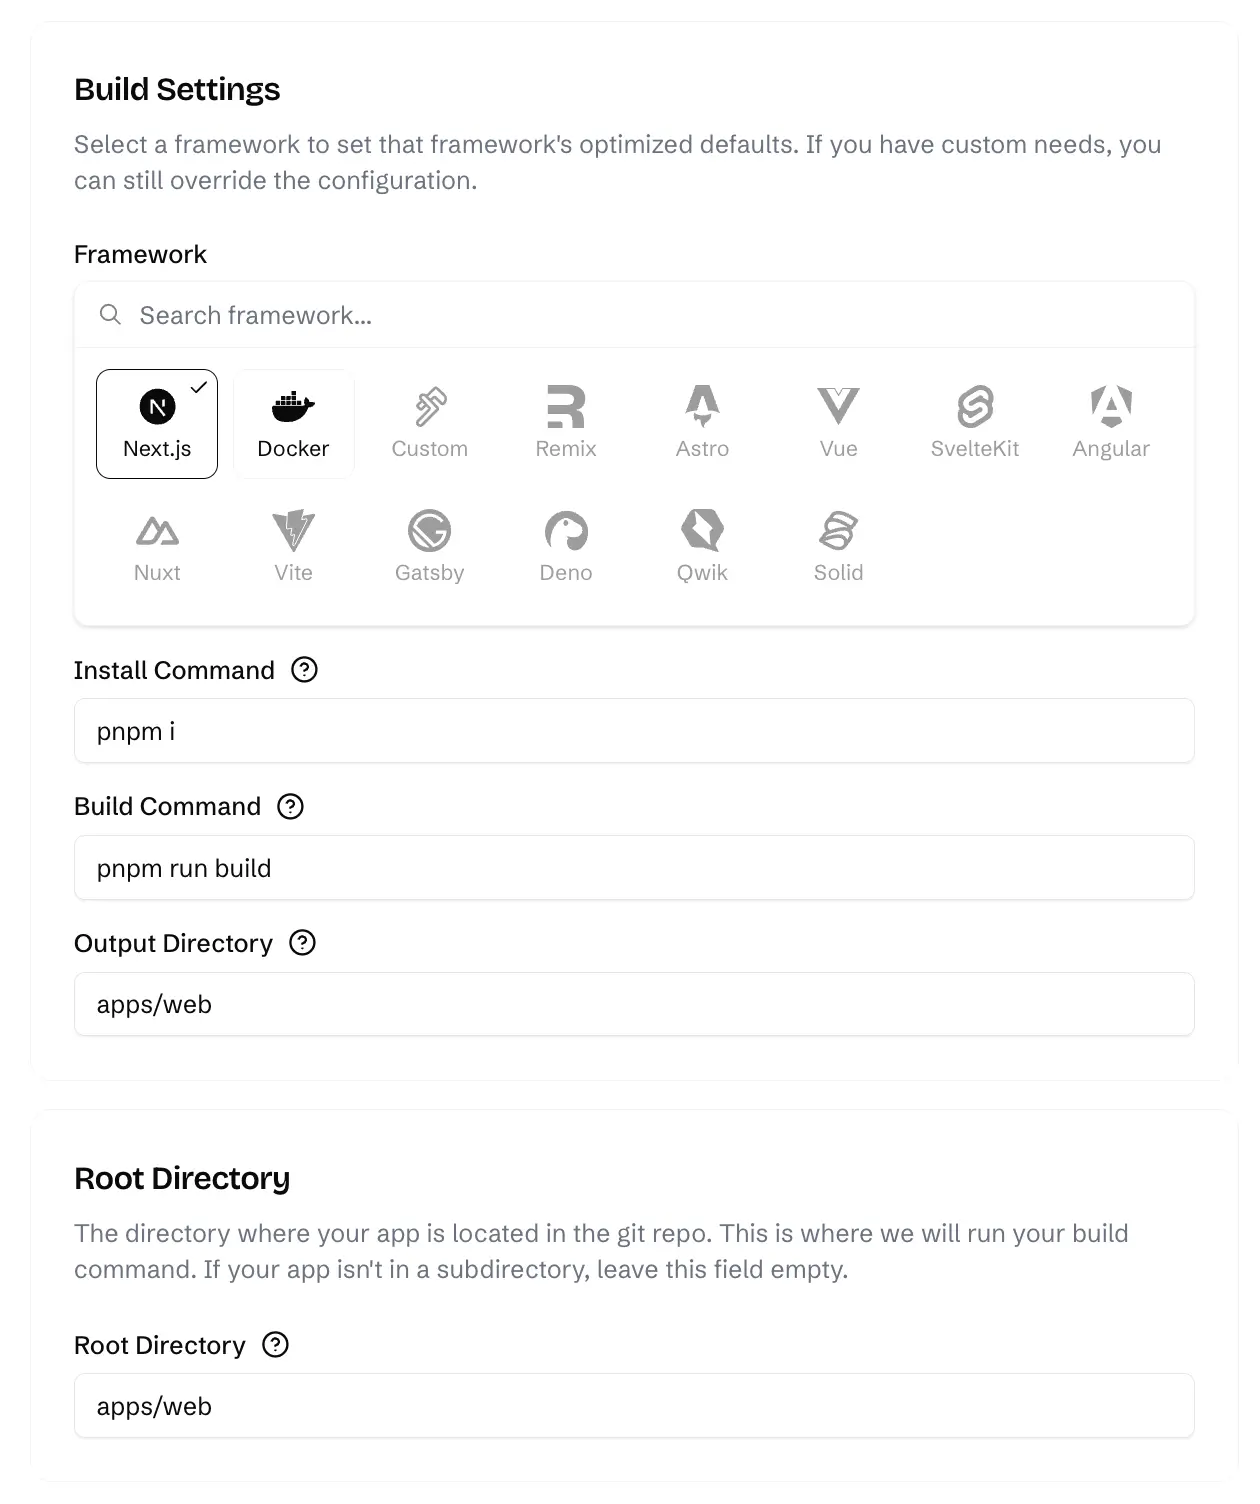The height and width of the screenshot is (1504, 1260).
Task: Click the Root Directory help icon
Action: click(x=275, y=1345)
